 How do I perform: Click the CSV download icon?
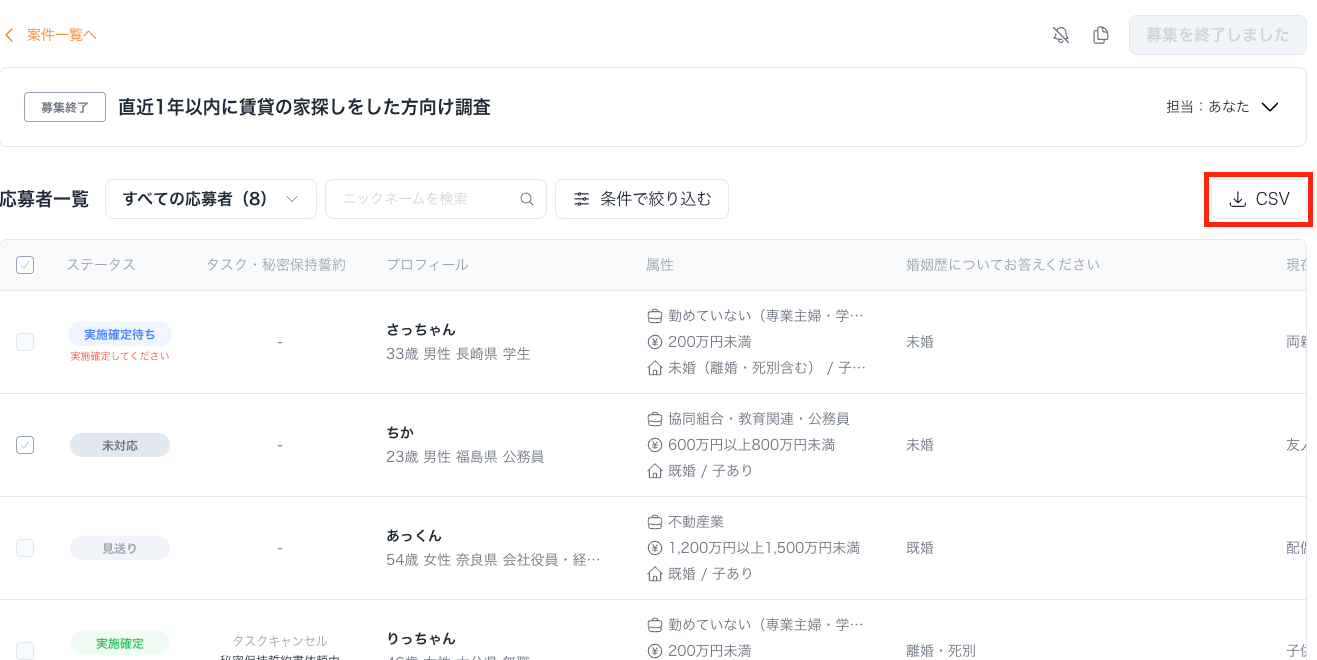(x=1237, y=199)
